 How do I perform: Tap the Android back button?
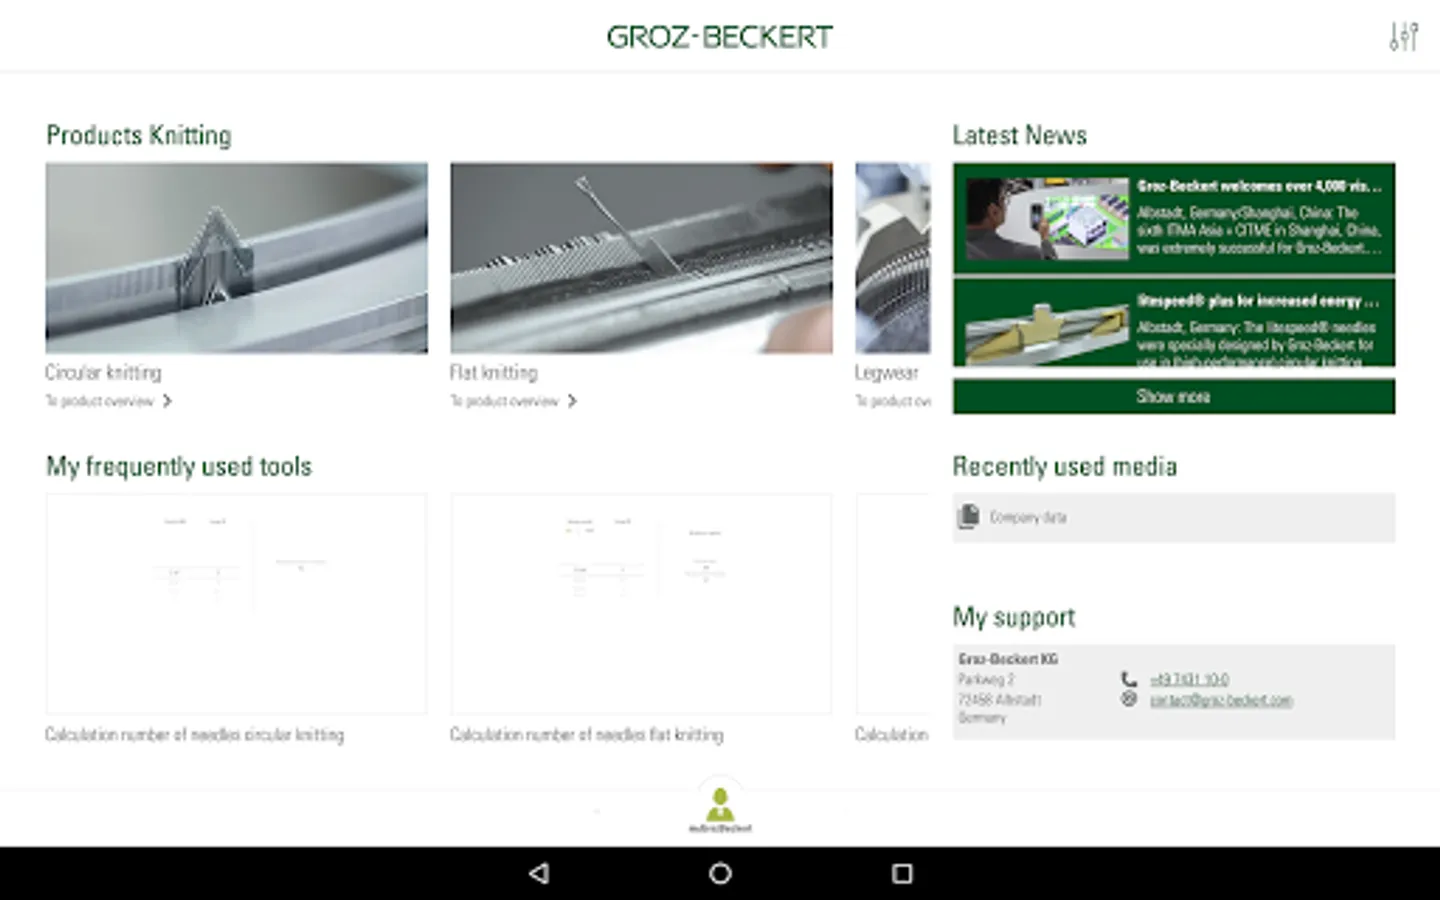pos(539,873)
